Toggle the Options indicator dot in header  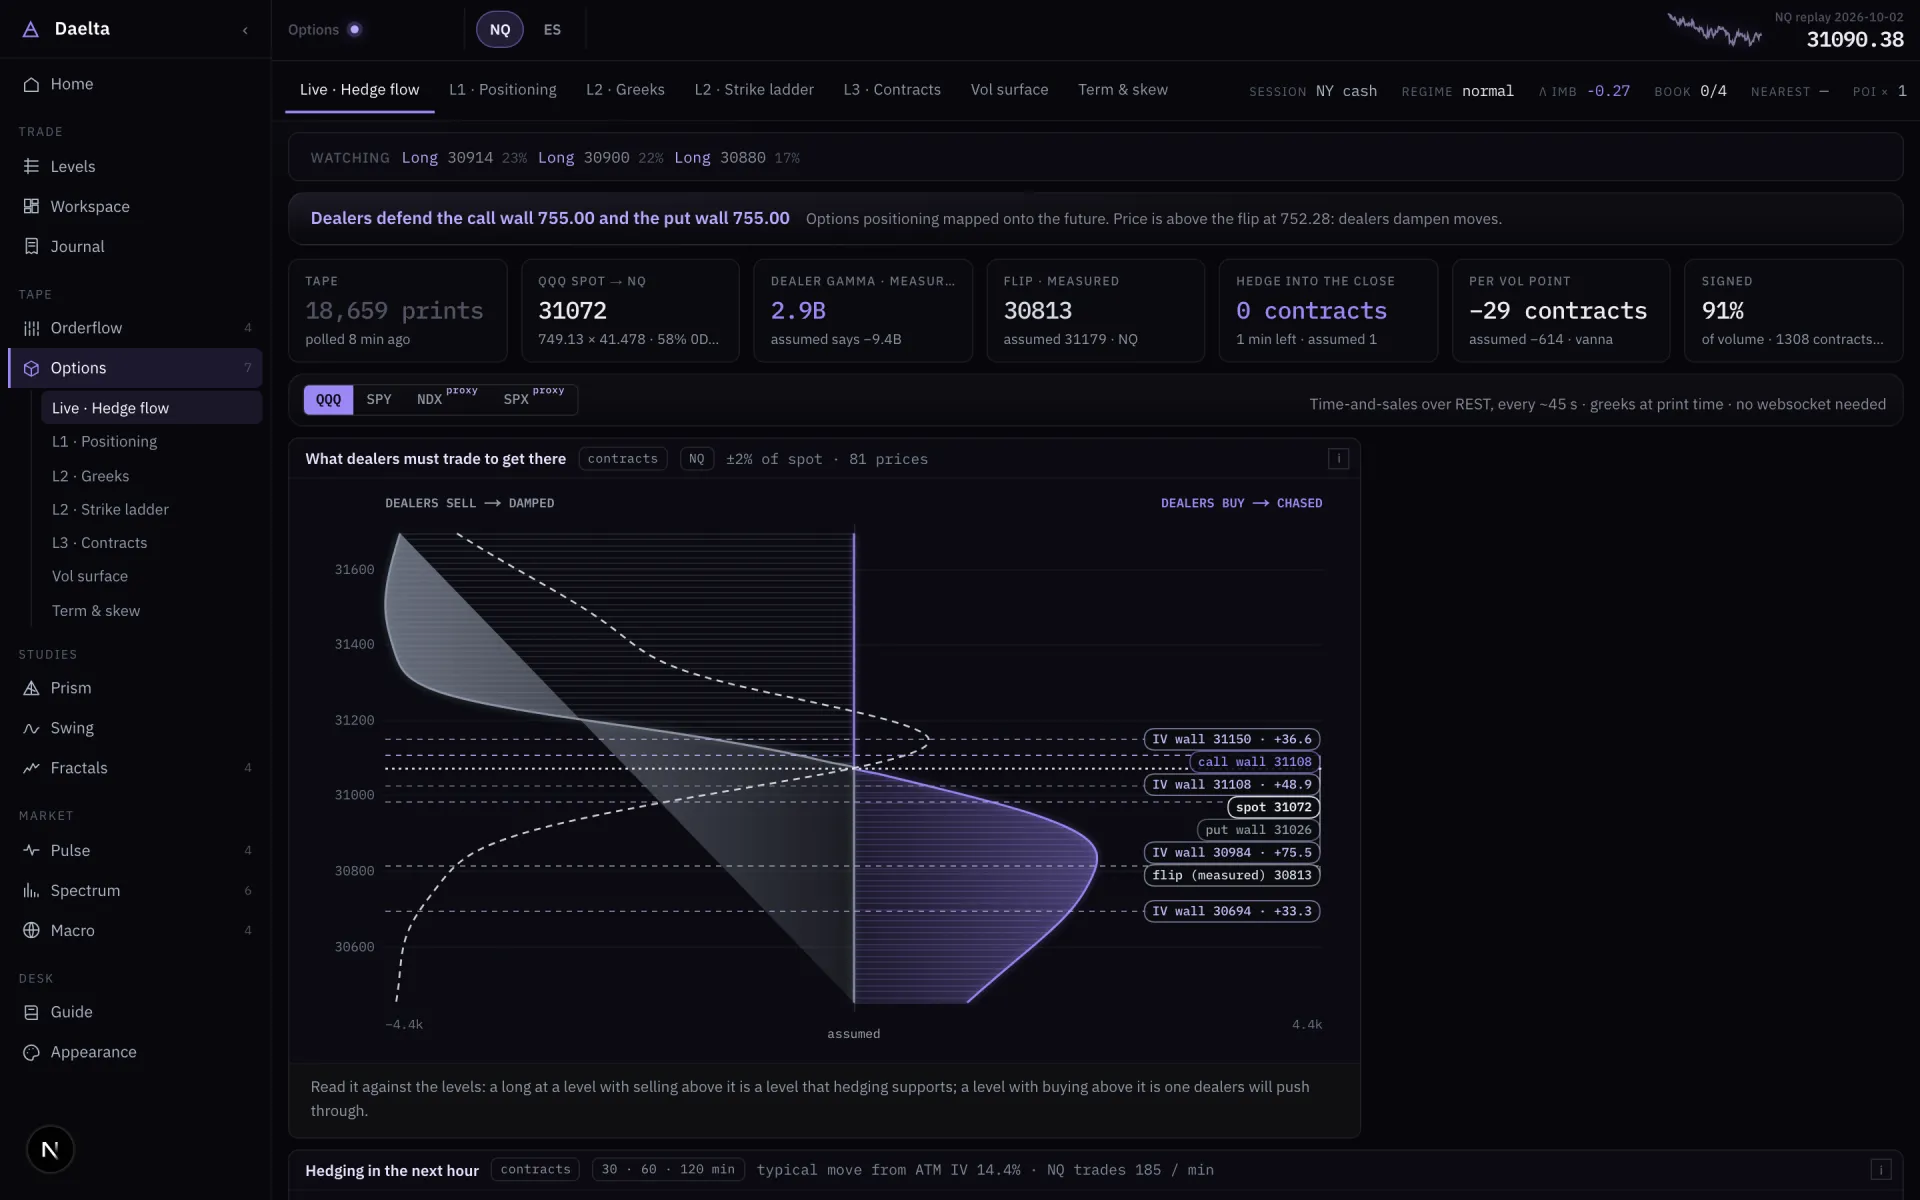354,30
